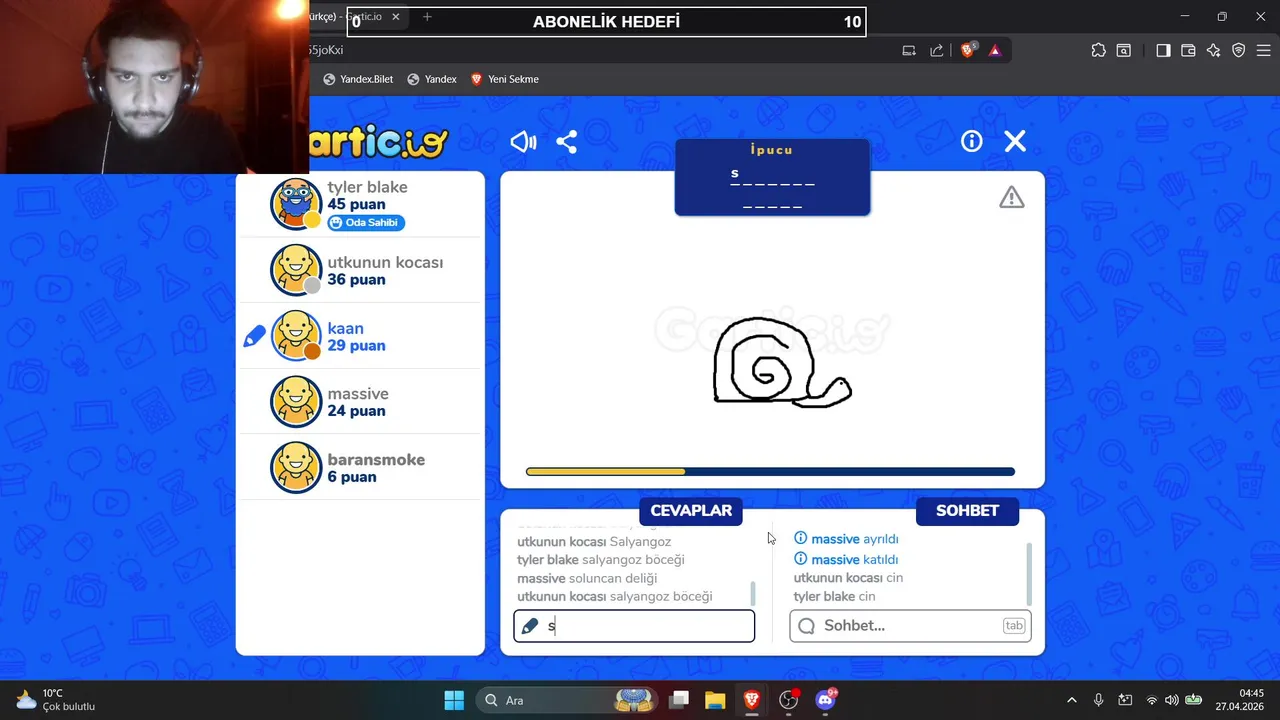This screenshot has height=720, width=1280.
Task: Open the Yandex.Bilet bookmark
Action: pos(358,79)
